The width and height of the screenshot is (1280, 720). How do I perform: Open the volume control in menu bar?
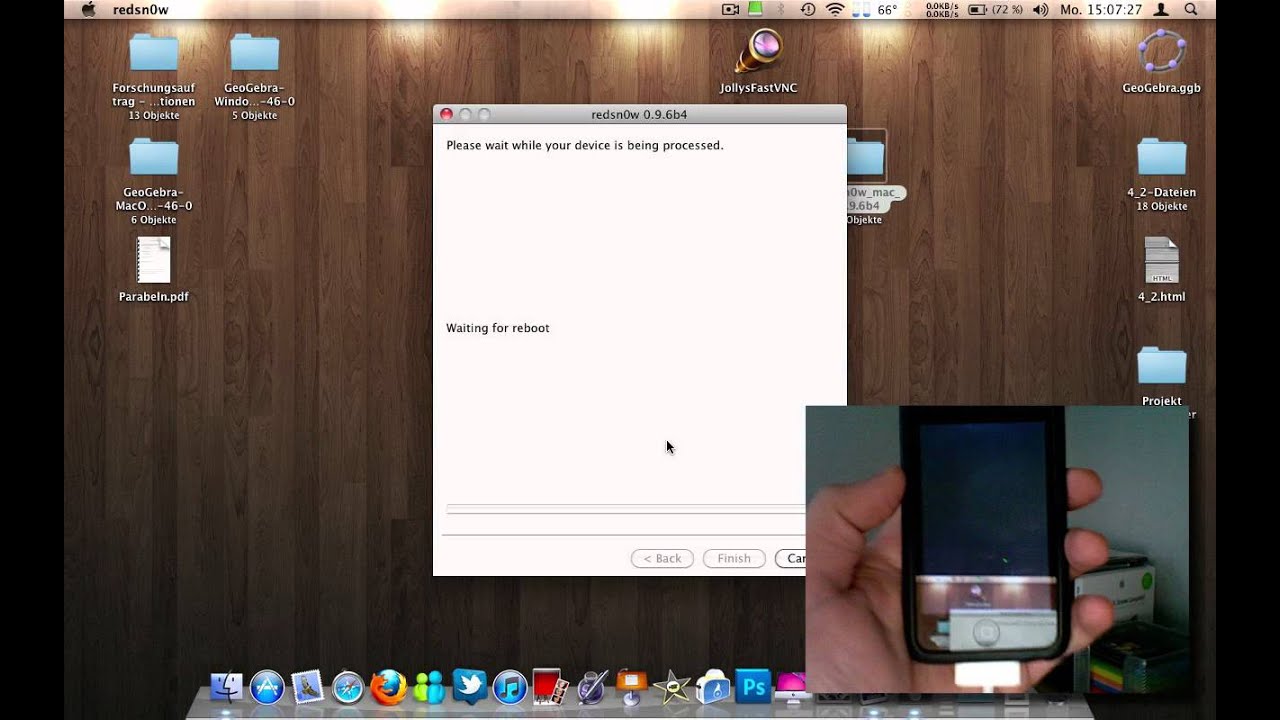pyautogui.click(x=1040, y=9)
